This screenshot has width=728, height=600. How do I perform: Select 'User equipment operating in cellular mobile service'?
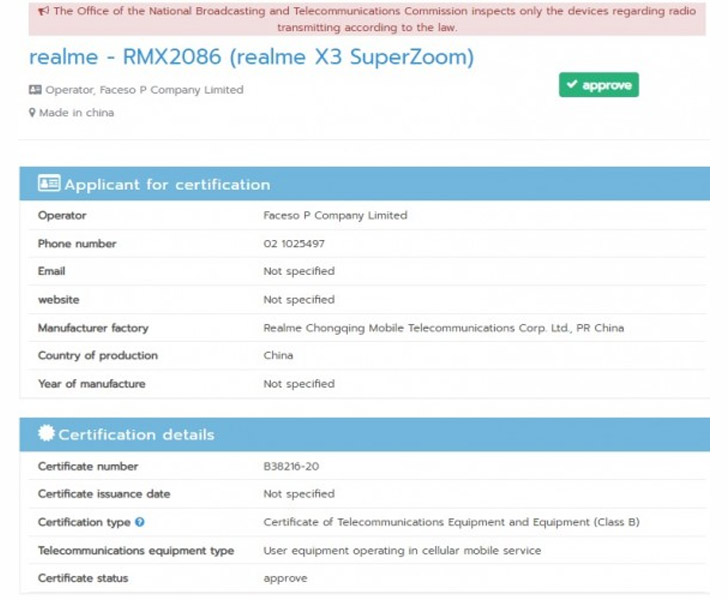coord(402,550)
